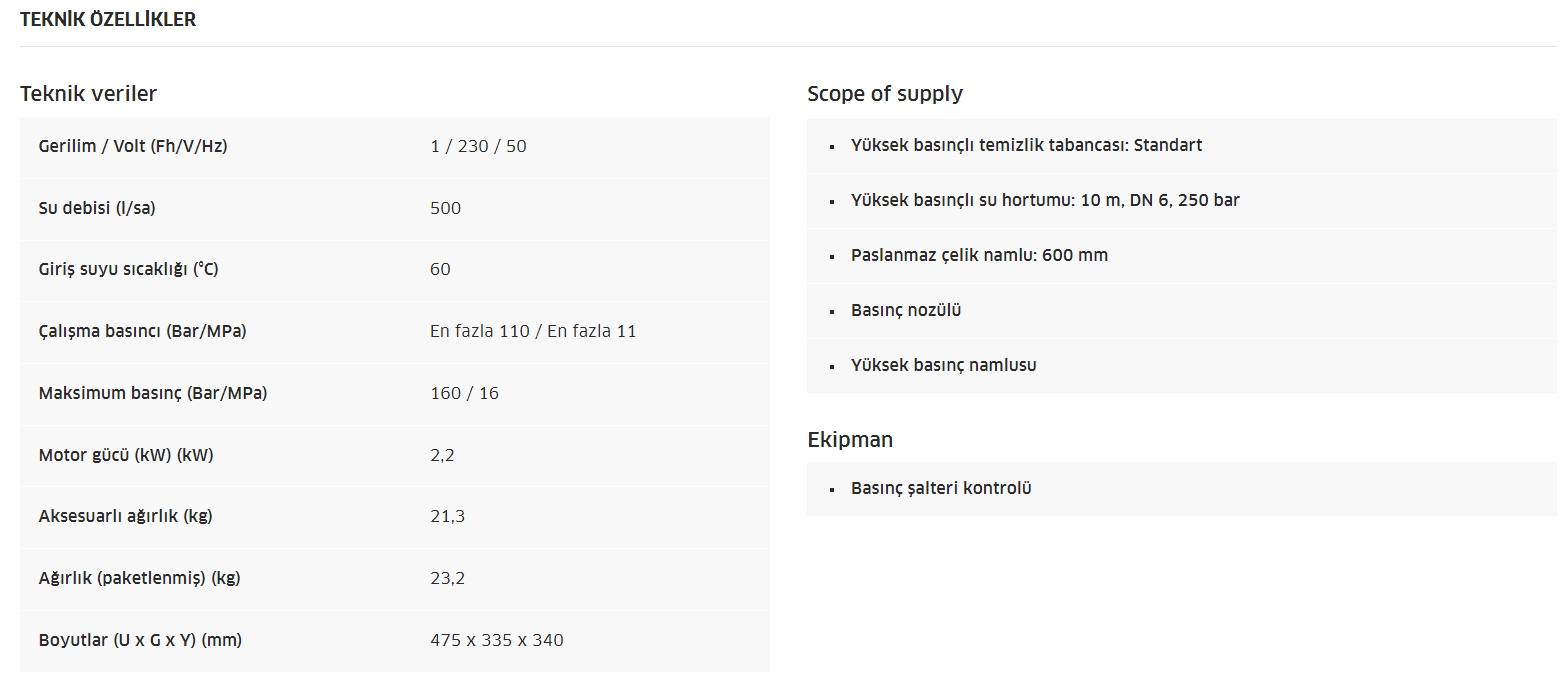Select the 500 water flow value
Screen dimensions: 1563x682
[x=445, y=208]
